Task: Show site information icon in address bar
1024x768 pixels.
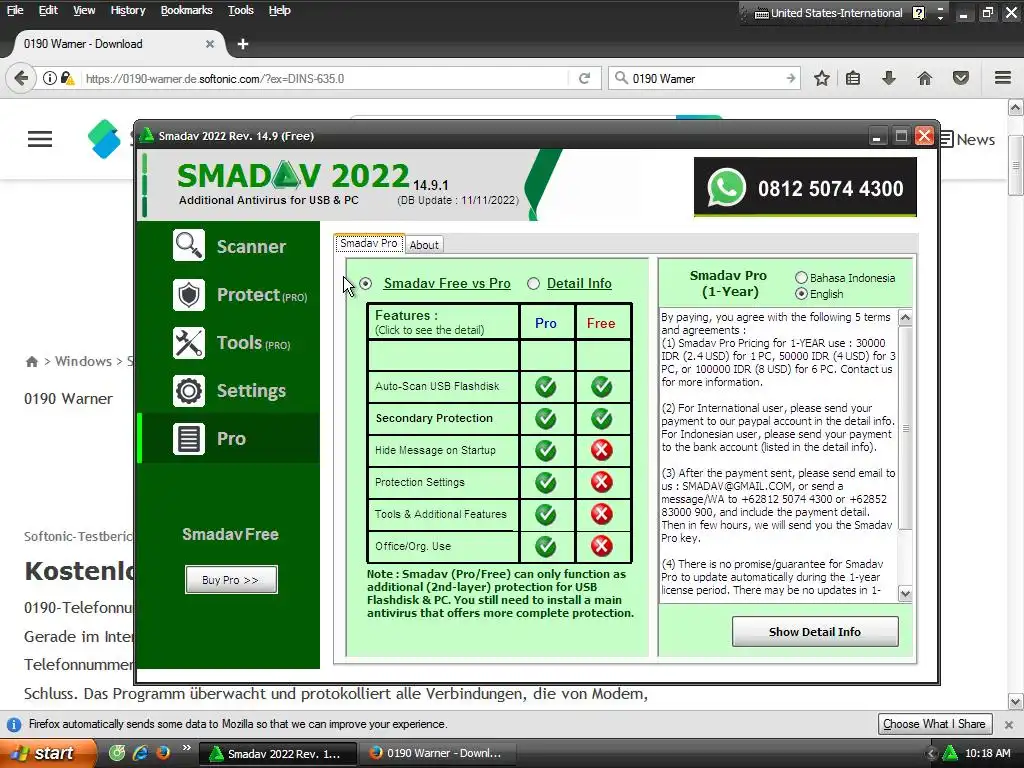Action: tap(50, 78)
